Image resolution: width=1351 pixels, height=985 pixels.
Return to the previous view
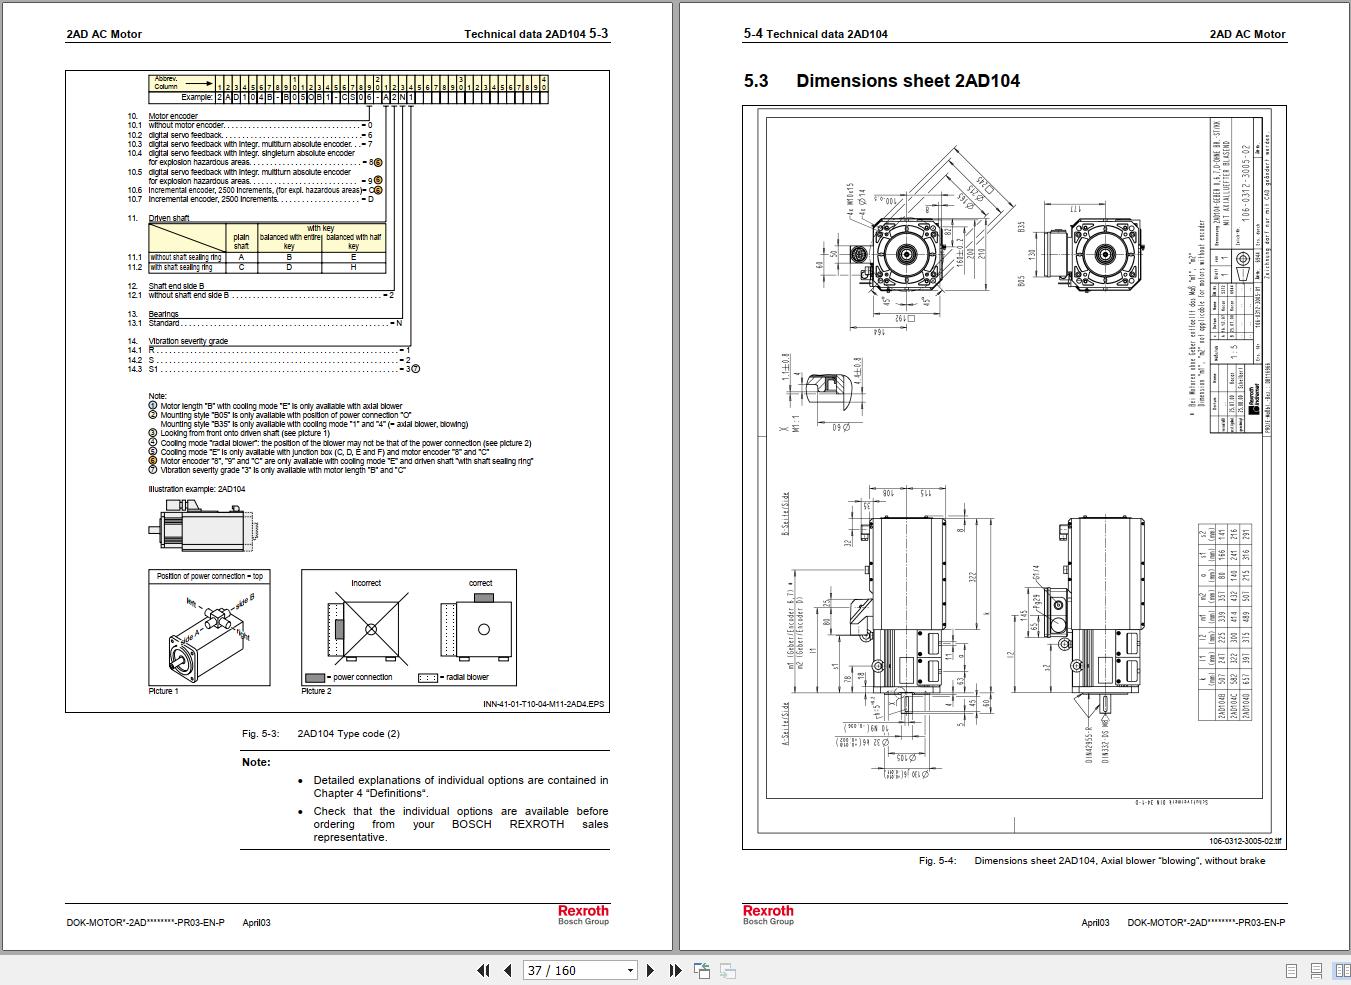702,970
